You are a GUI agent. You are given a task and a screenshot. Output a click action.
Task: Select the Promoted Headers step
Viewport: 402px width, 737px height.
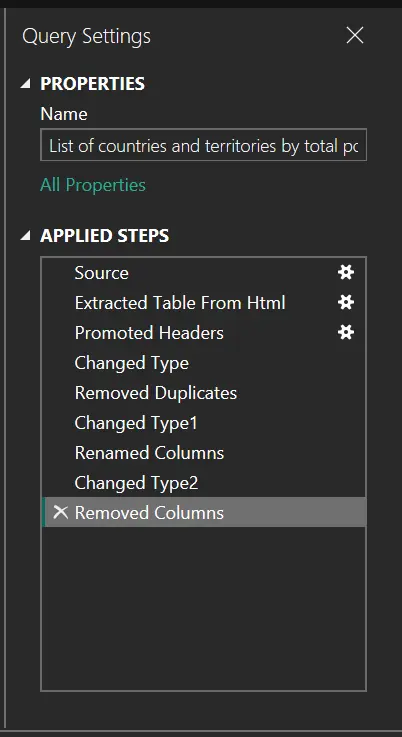pos(204,333)
